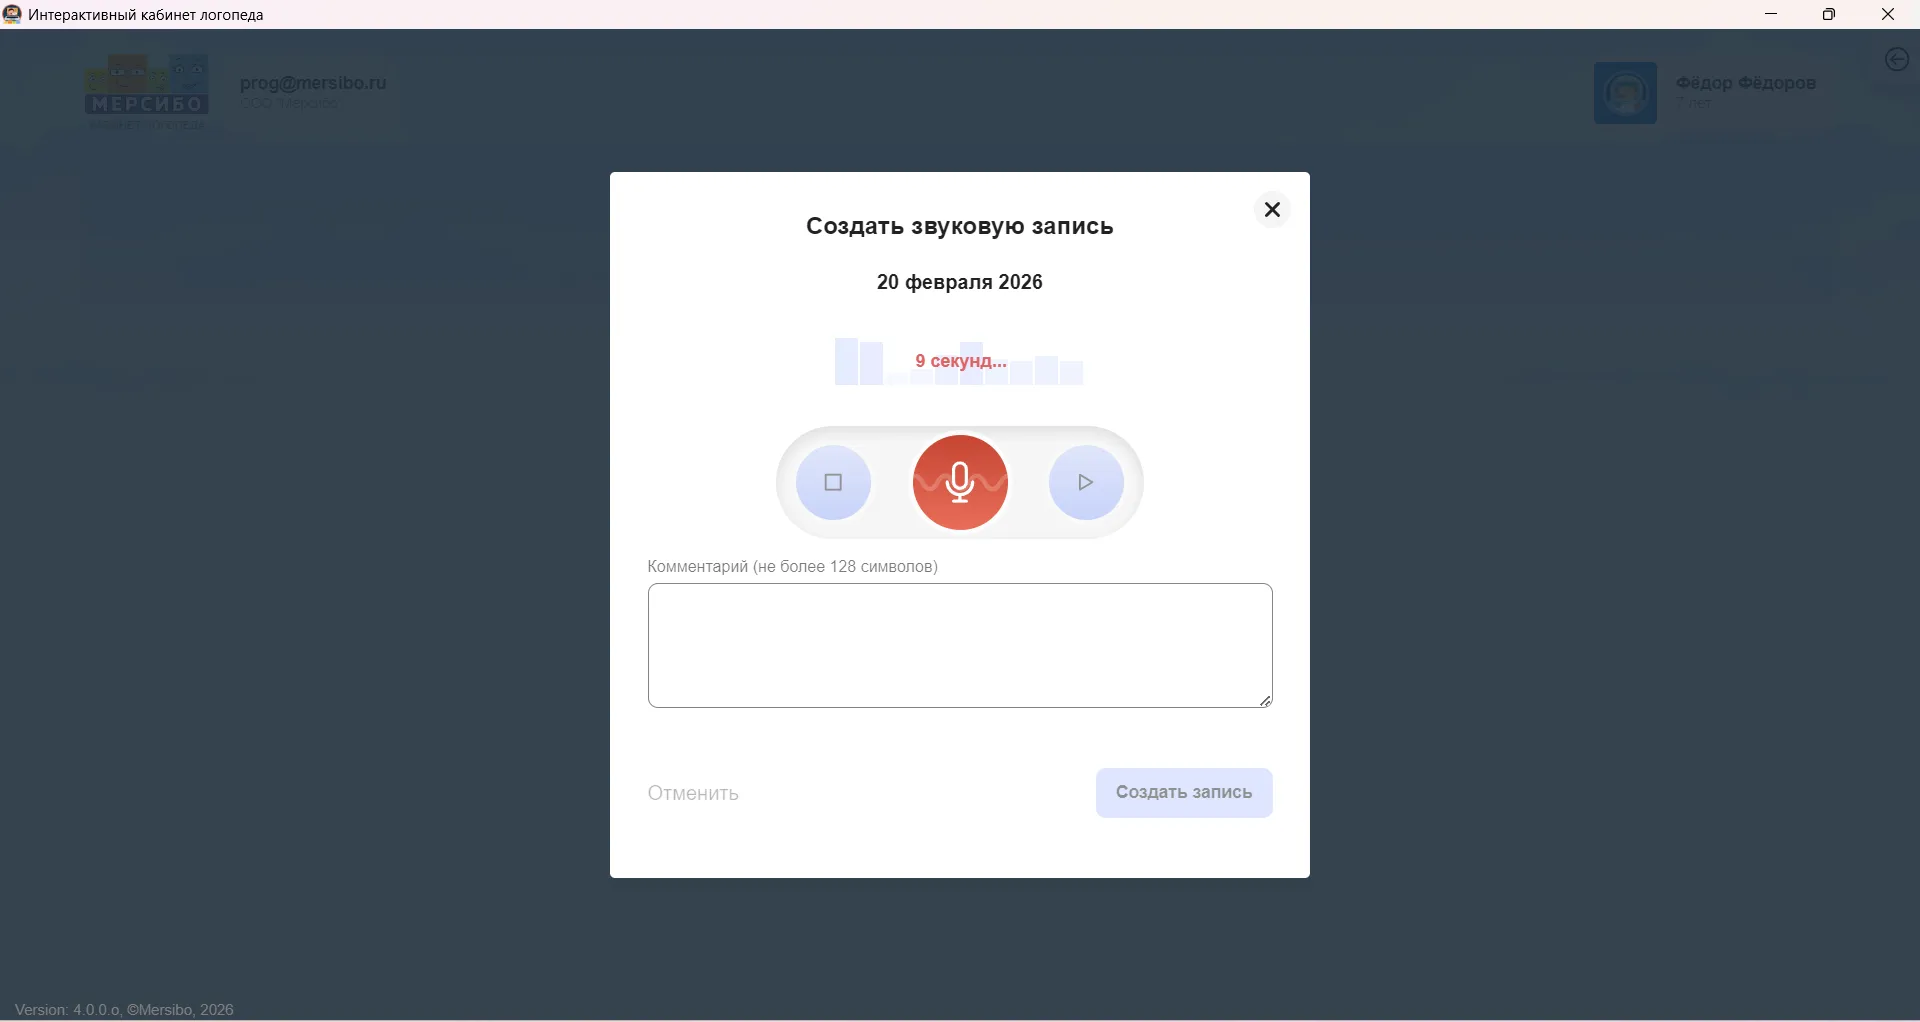Stop the audio recording with the square button
1920x1022 pixels.
pyautogui.click(x=833, y=482)
